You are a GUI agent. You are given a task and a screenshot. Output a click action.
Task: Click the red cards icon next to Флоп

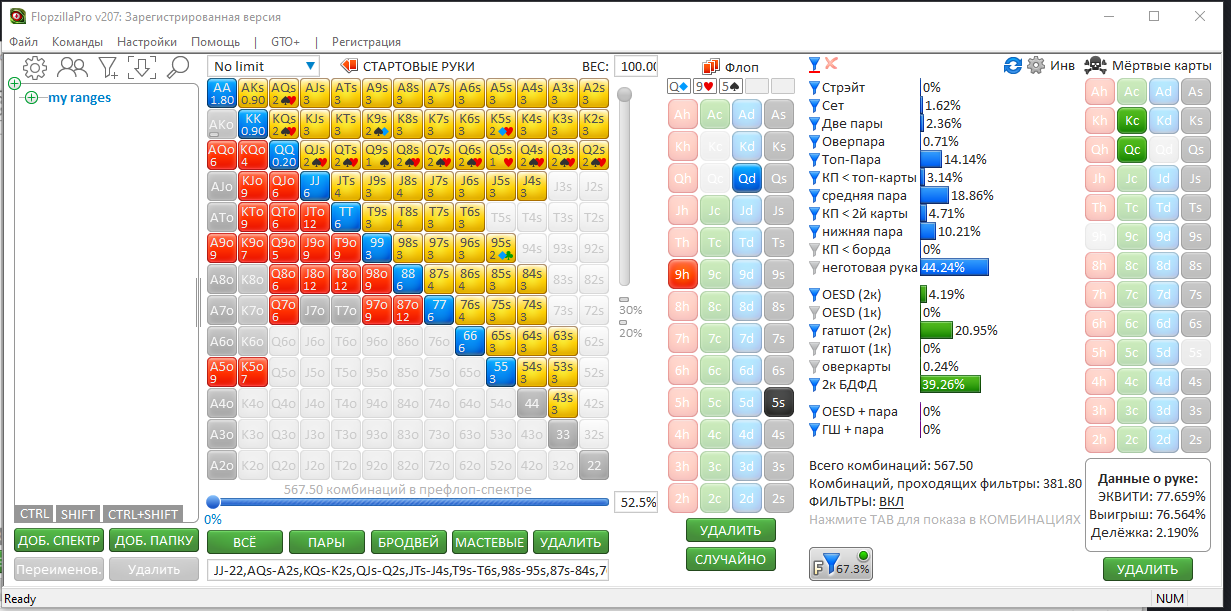(711, 66)
